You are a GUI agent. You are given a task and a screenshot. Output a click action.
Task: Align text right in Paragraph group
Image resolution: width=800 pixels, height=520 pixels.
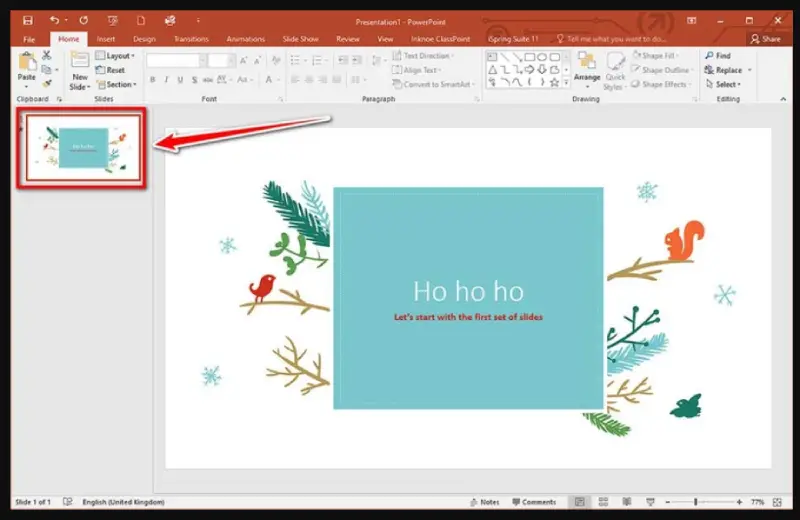[x=322, y=80]
